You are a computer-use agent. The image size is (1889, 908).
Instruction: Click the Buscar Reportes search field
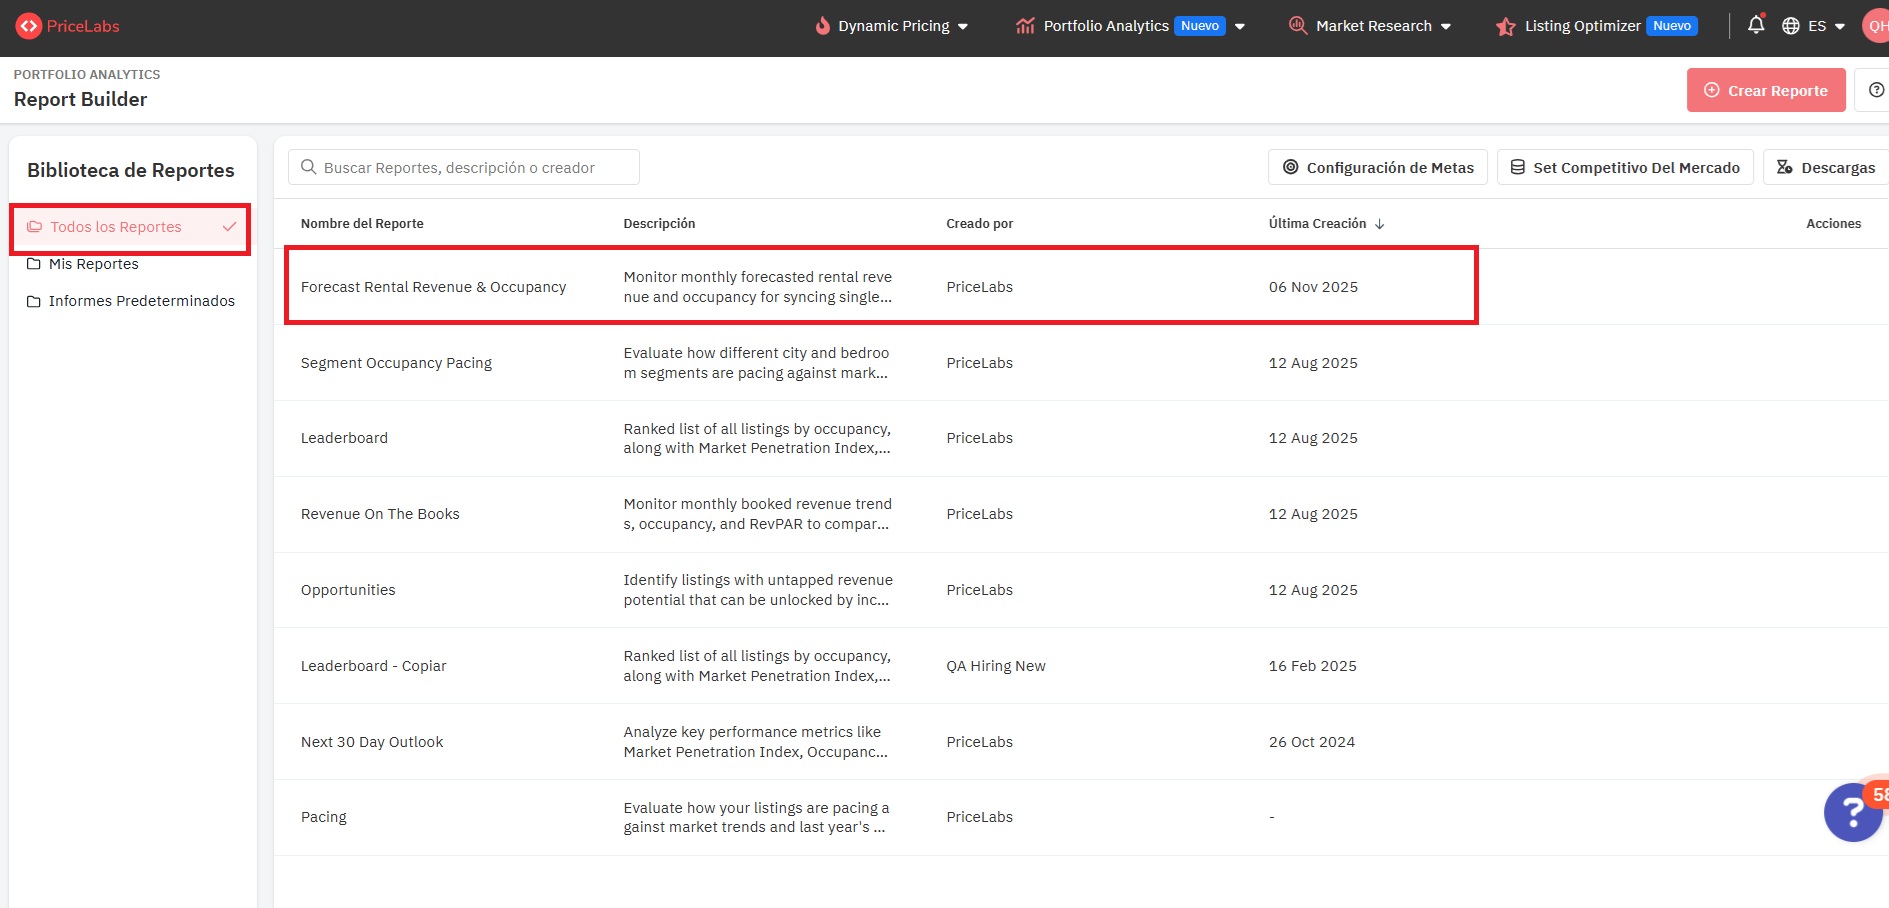[x=464, y=167]
